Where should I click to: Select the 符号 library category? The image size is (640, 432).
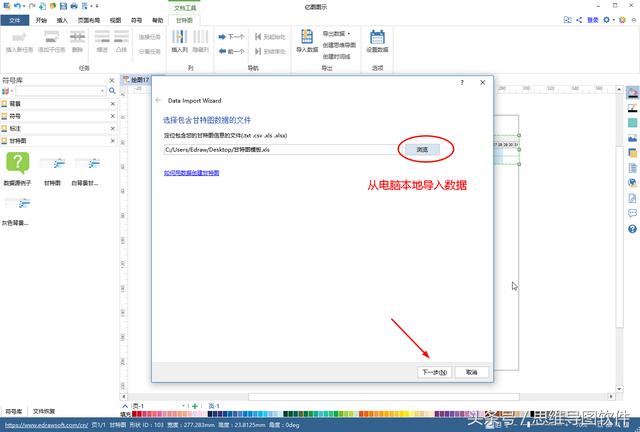pos(57,116)
